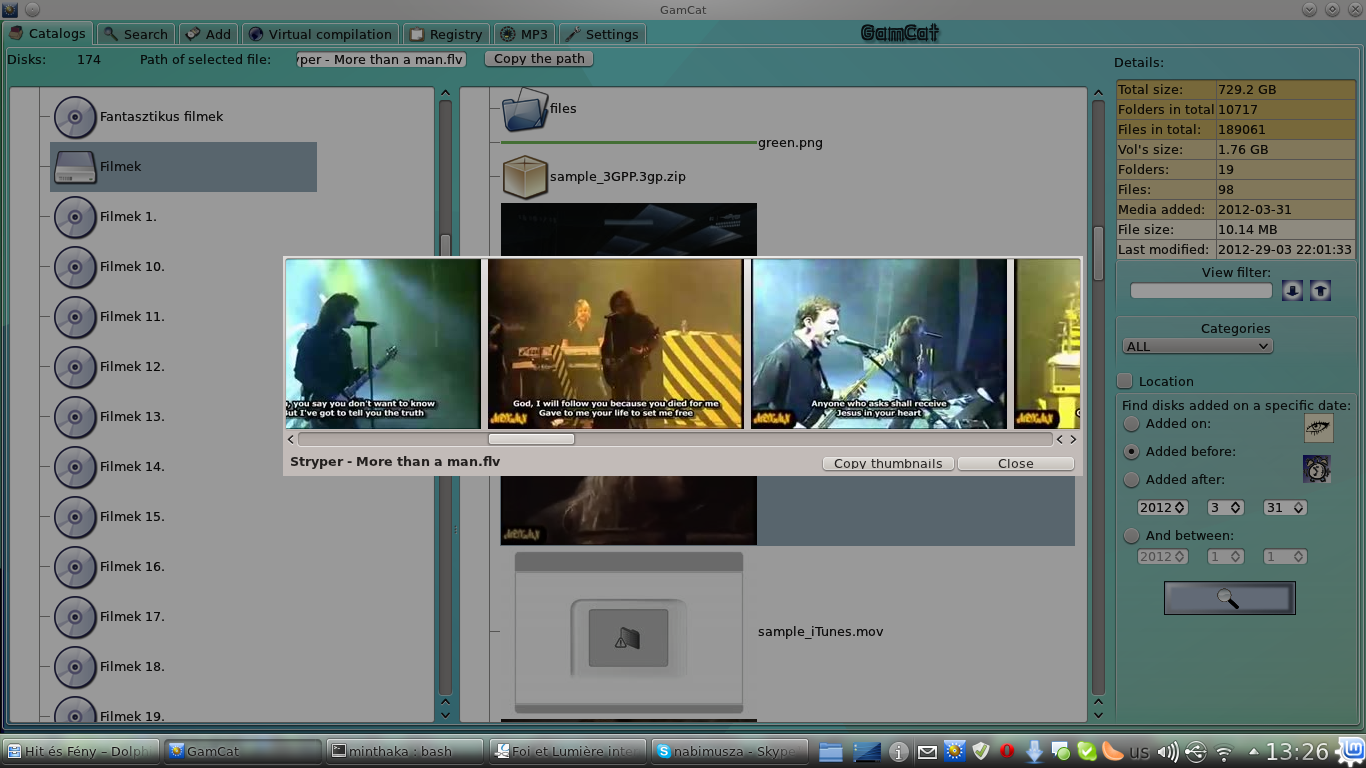Switch to the Search tab

point(136,34)
